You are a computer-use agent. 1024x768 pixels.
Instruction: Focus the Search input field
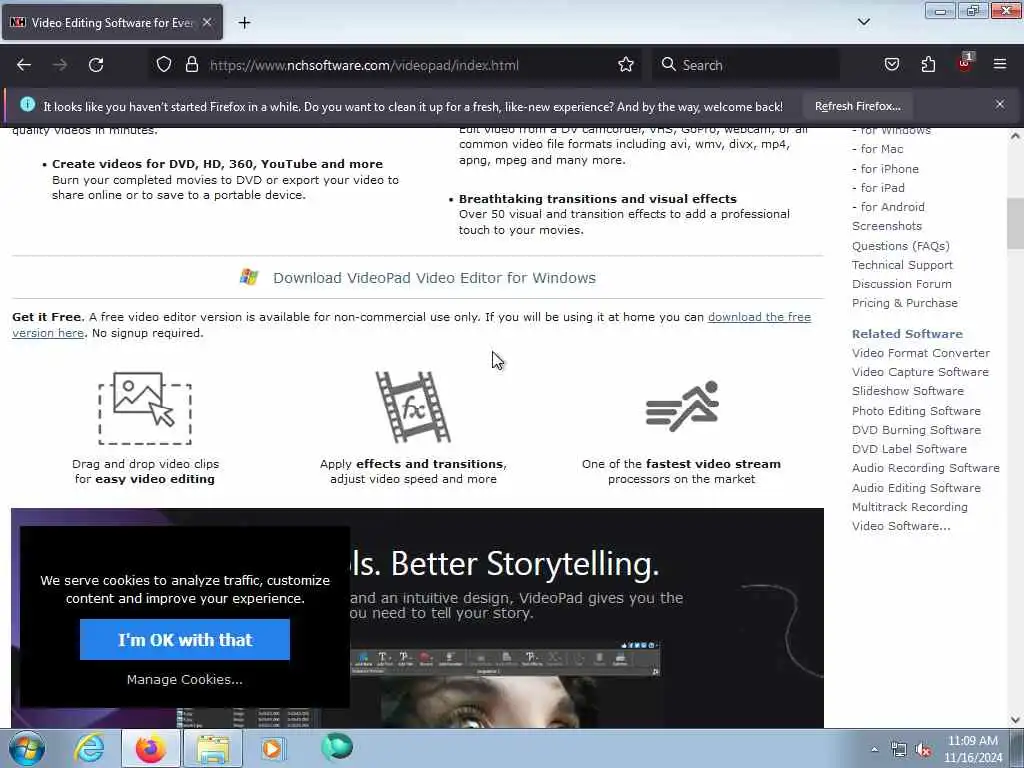pos(746,65)
